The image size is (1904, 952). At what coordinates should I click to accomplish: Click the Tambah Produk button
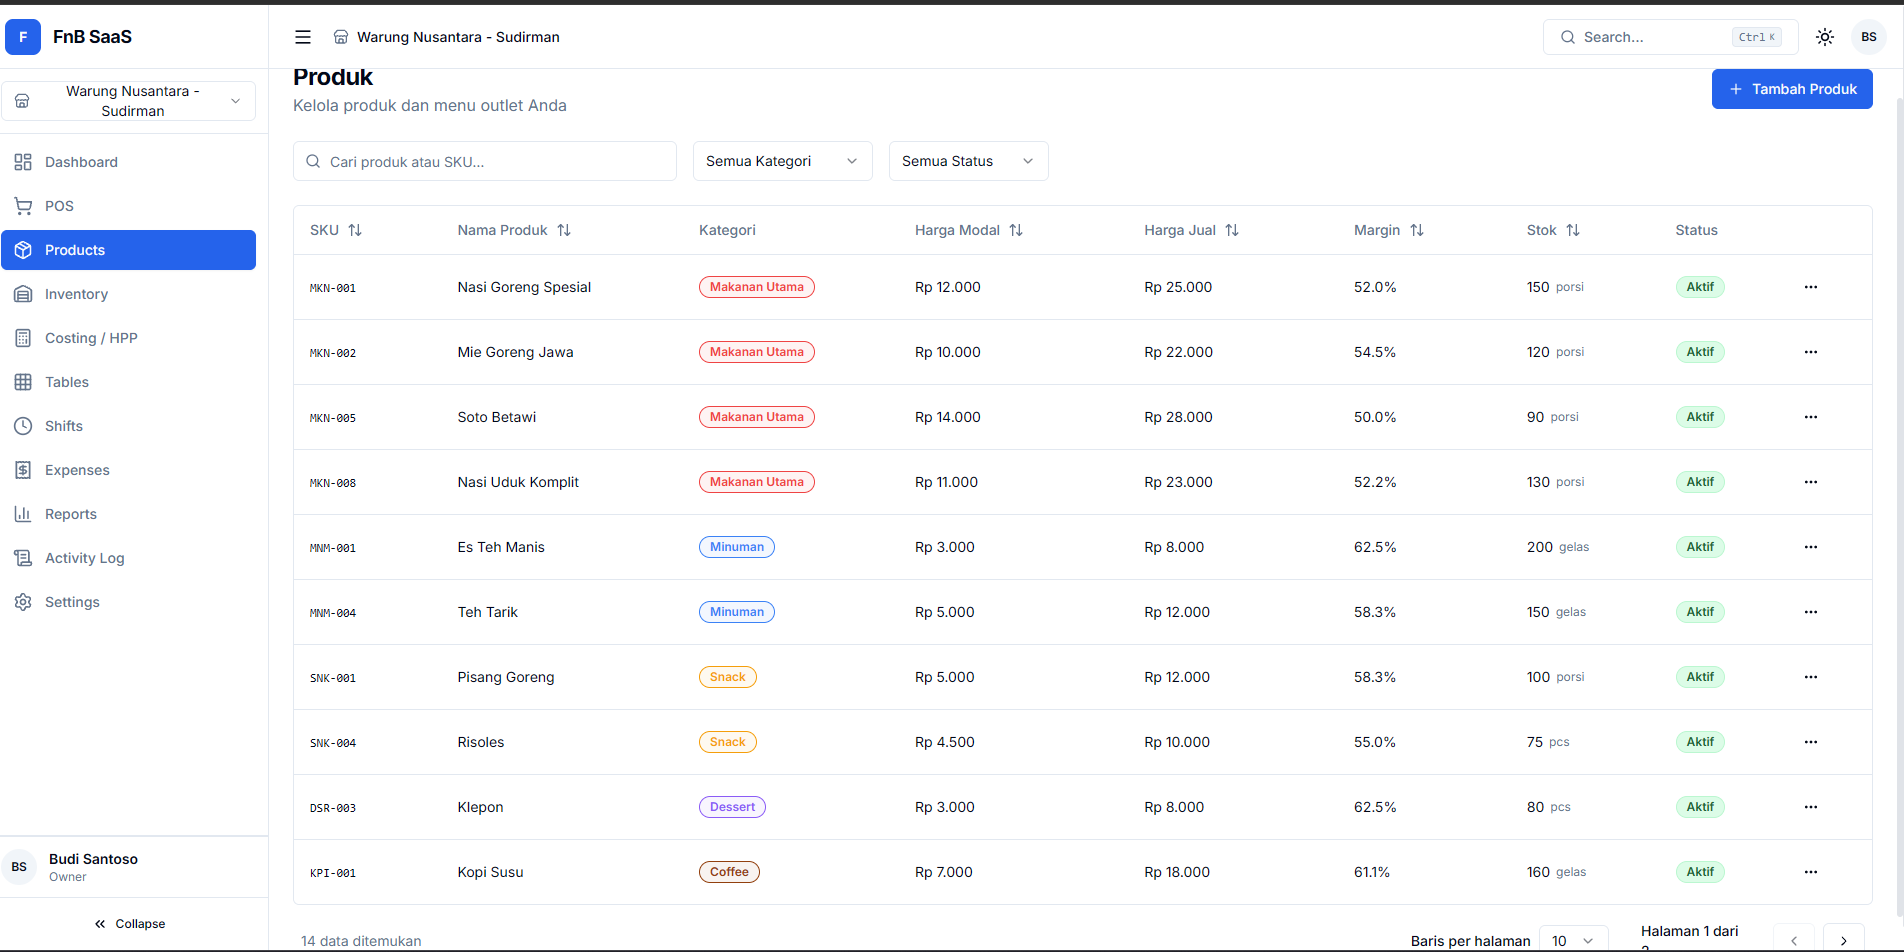[x=1792, y=89]
